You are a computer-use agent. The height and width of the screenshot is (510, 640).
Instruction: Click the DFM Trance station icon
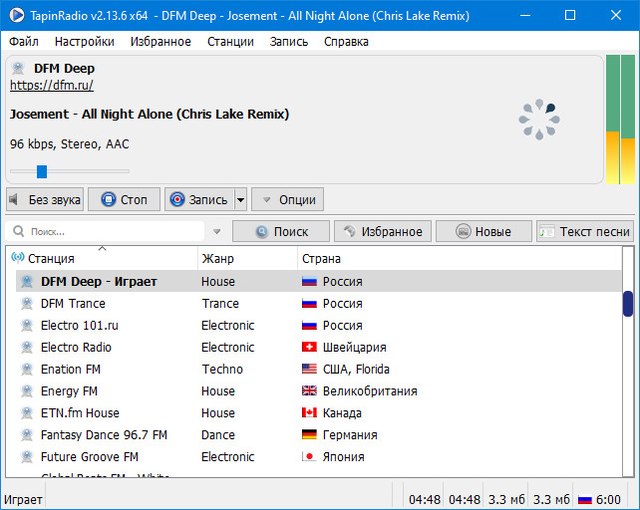click(x=27, y=304)
